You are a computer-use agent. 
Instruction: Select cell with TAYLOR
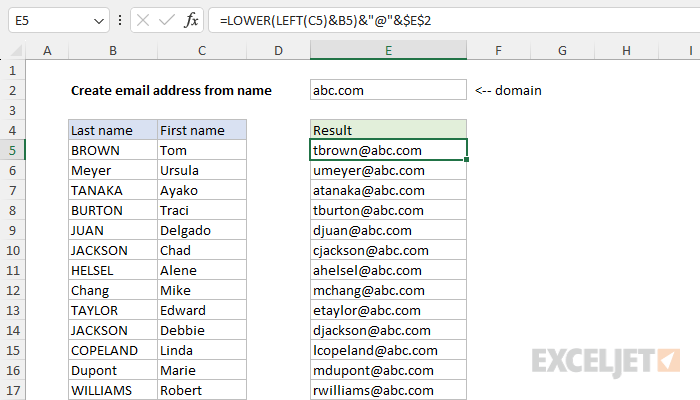point(113,310)
